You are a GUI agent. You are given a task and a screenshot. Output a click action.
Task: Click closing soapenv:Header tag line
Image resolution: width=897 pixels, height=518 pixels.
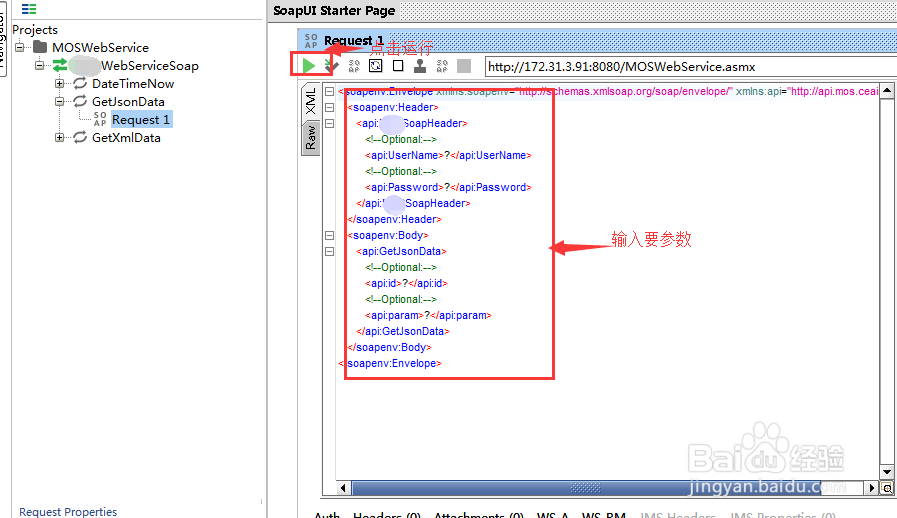[394, 219]
